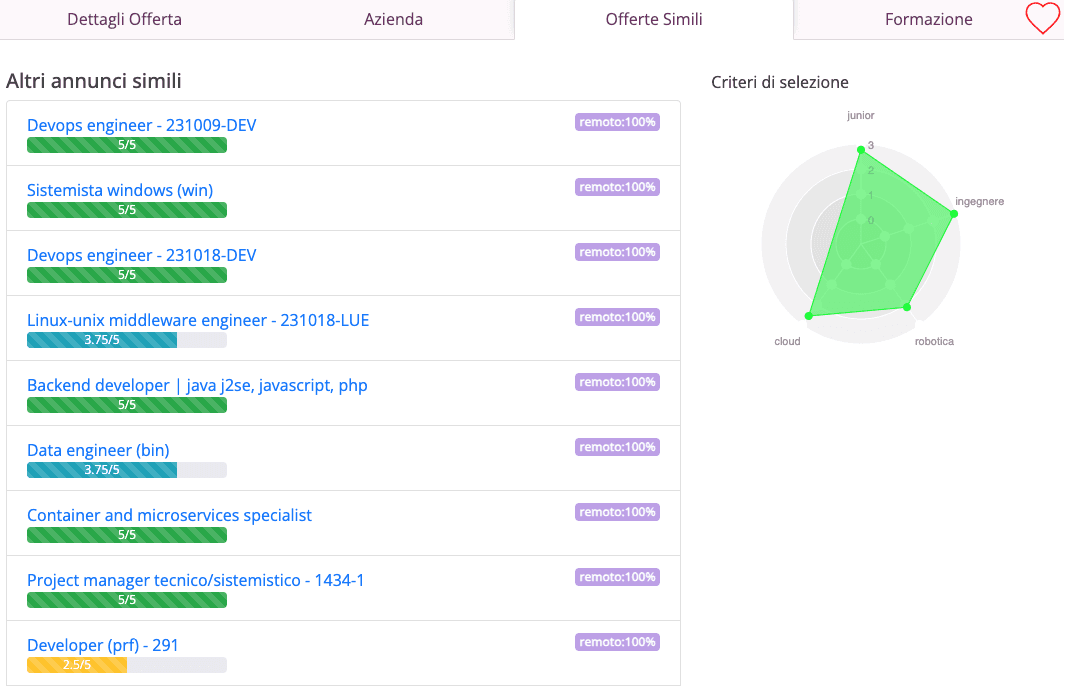Click the cloud axis label
1066x686 pixels.
click(787, 341)
